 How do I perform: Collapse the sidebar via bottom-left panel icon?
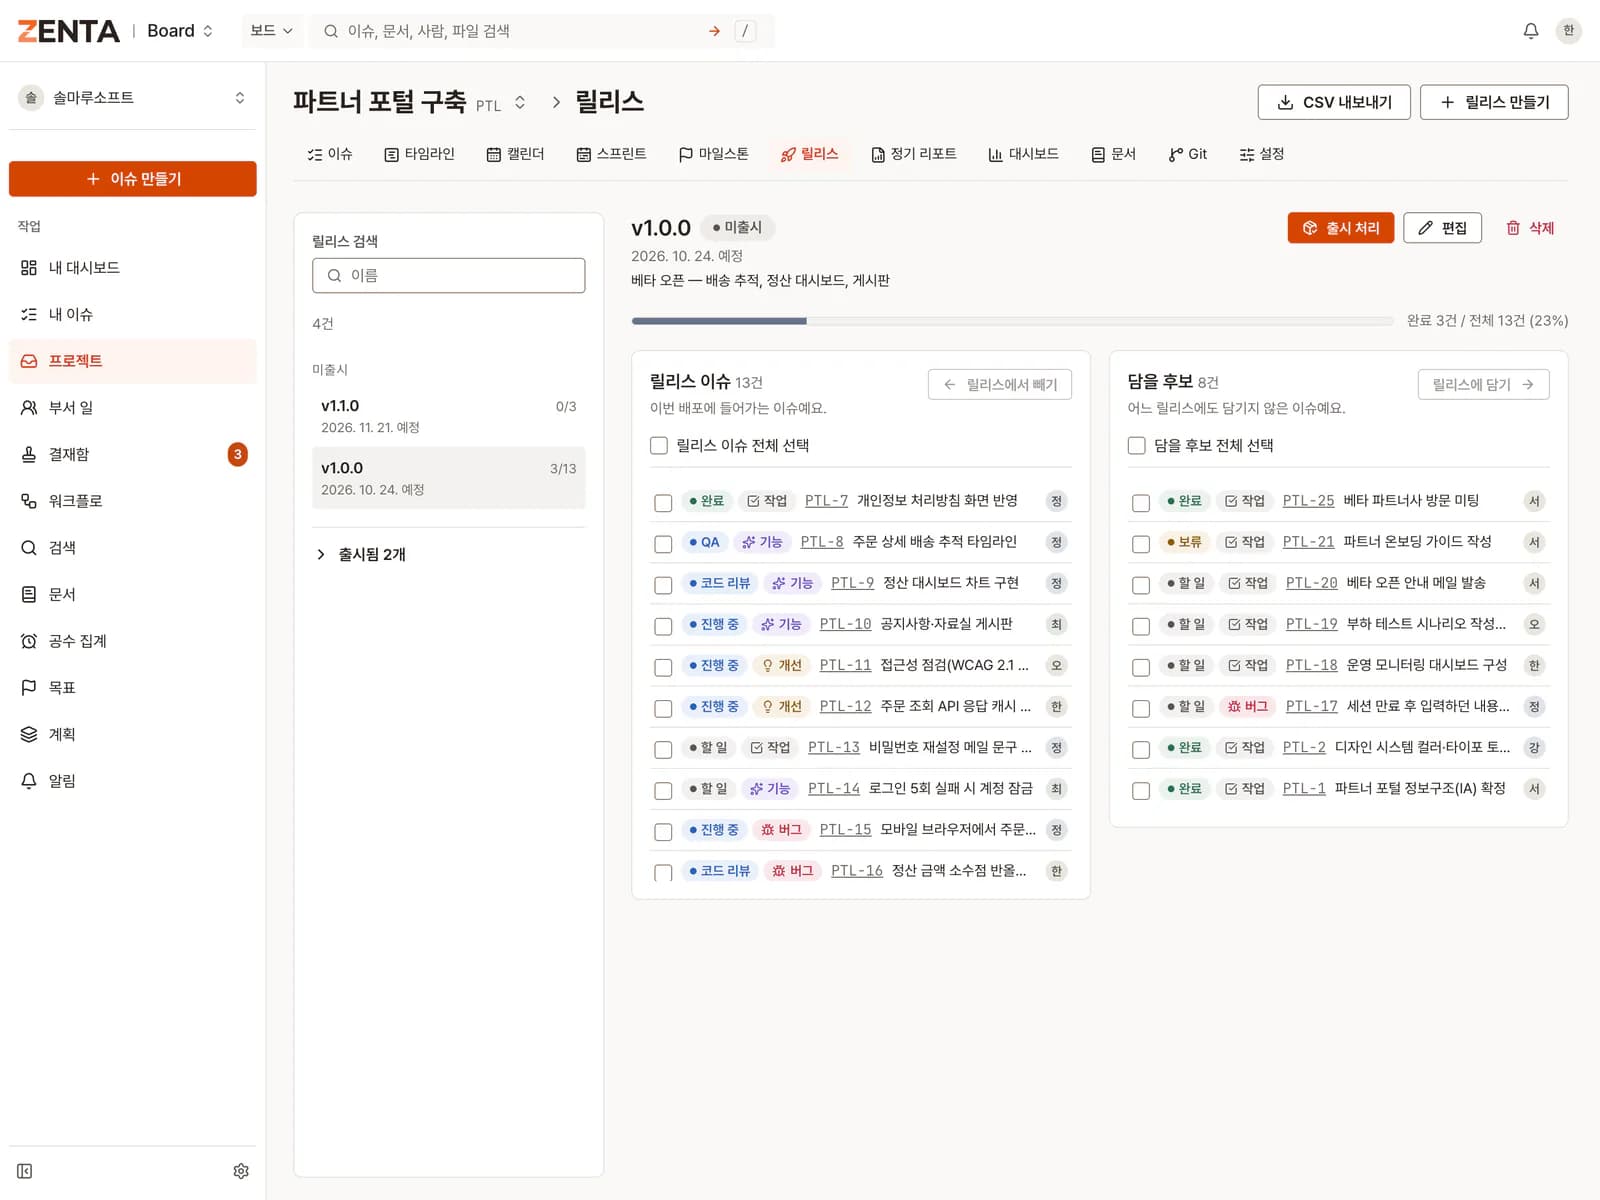coord(25,1171)
